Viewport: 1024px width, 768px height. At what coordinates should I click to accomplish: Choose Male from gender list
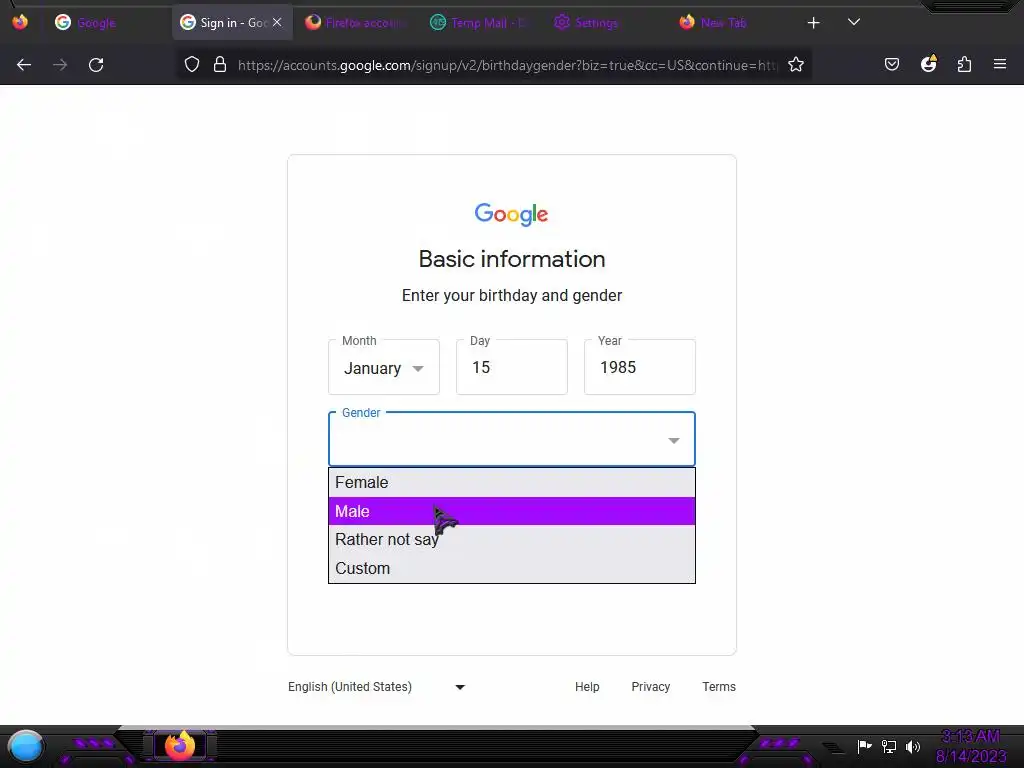point(512,511)
